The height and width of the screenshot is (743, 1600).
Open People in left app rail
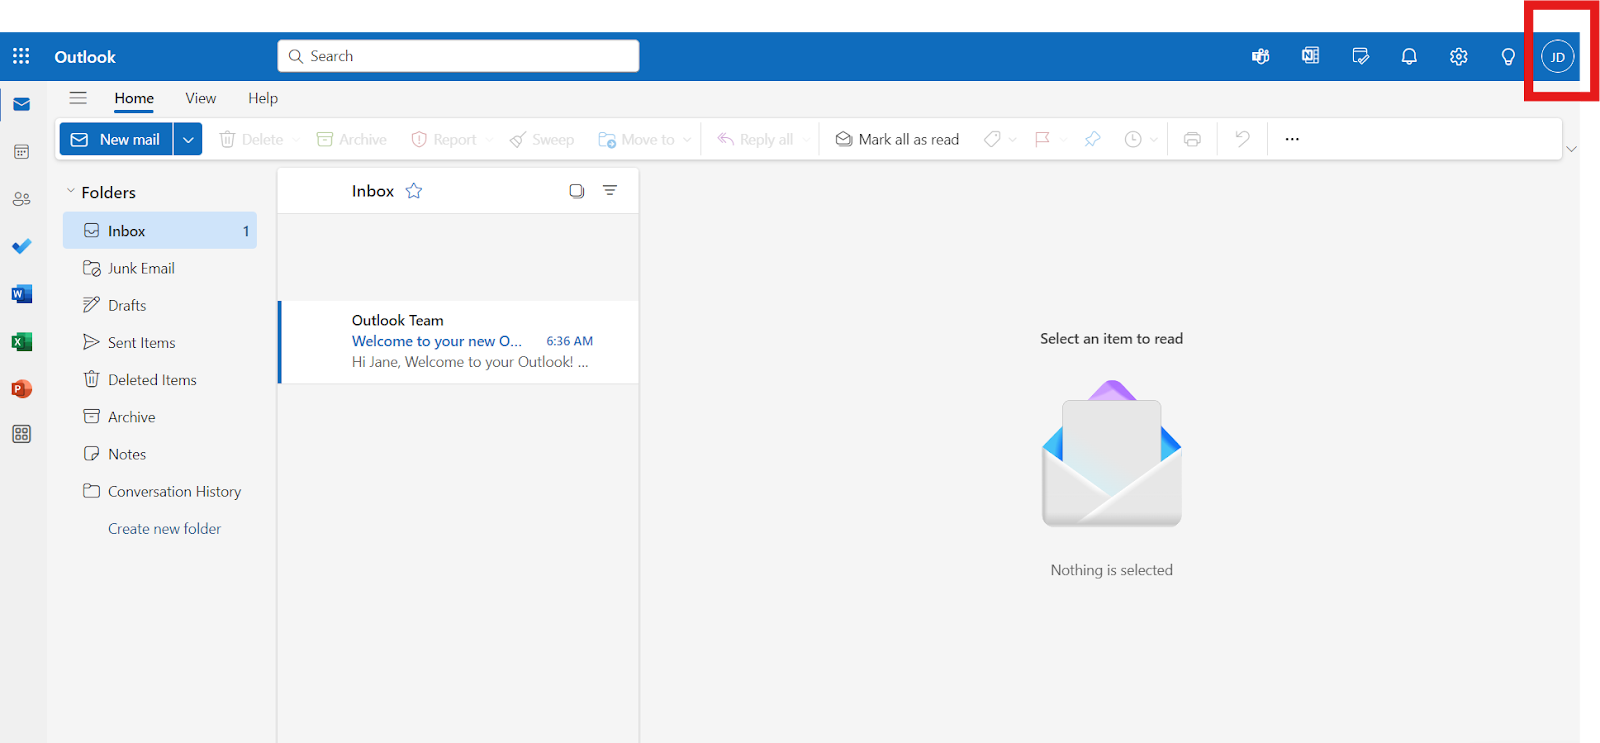(21, 199)
